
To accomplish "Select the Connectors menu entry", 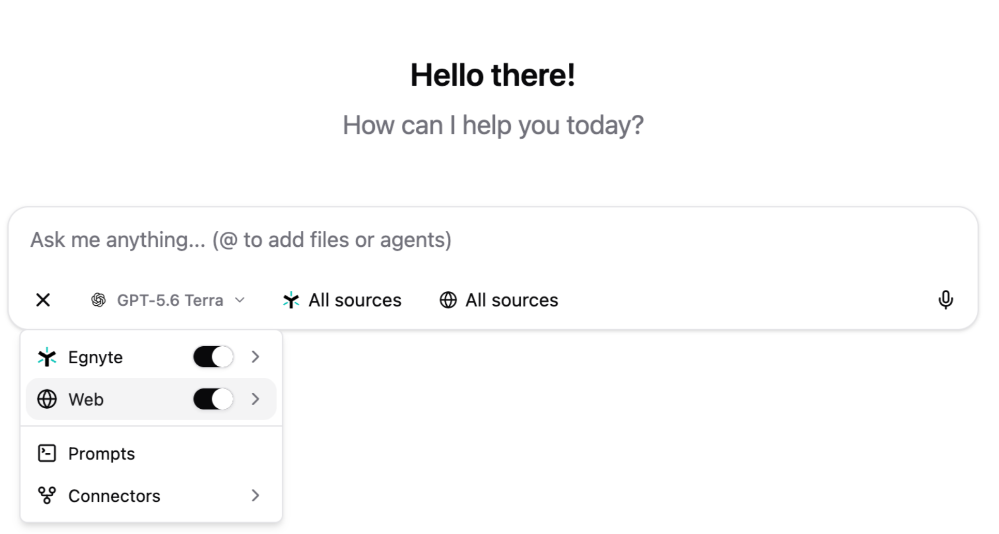I will pyautogui.click(x=151, y=496).
